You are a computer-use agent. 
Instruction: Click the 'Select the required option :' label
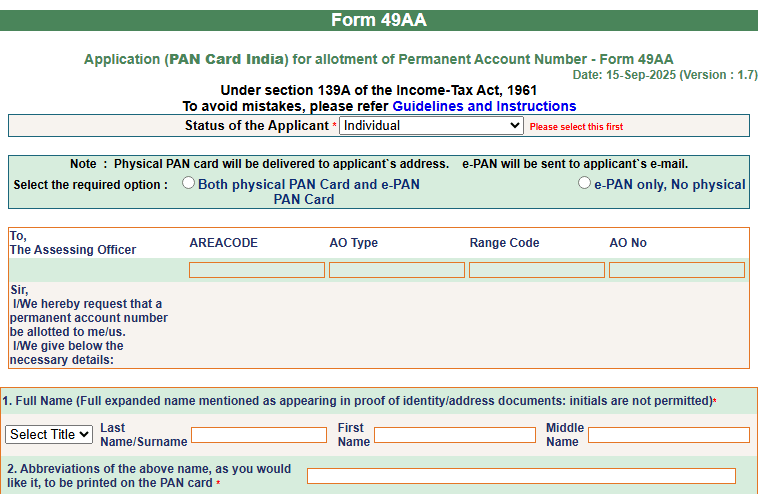click(91, 185)
